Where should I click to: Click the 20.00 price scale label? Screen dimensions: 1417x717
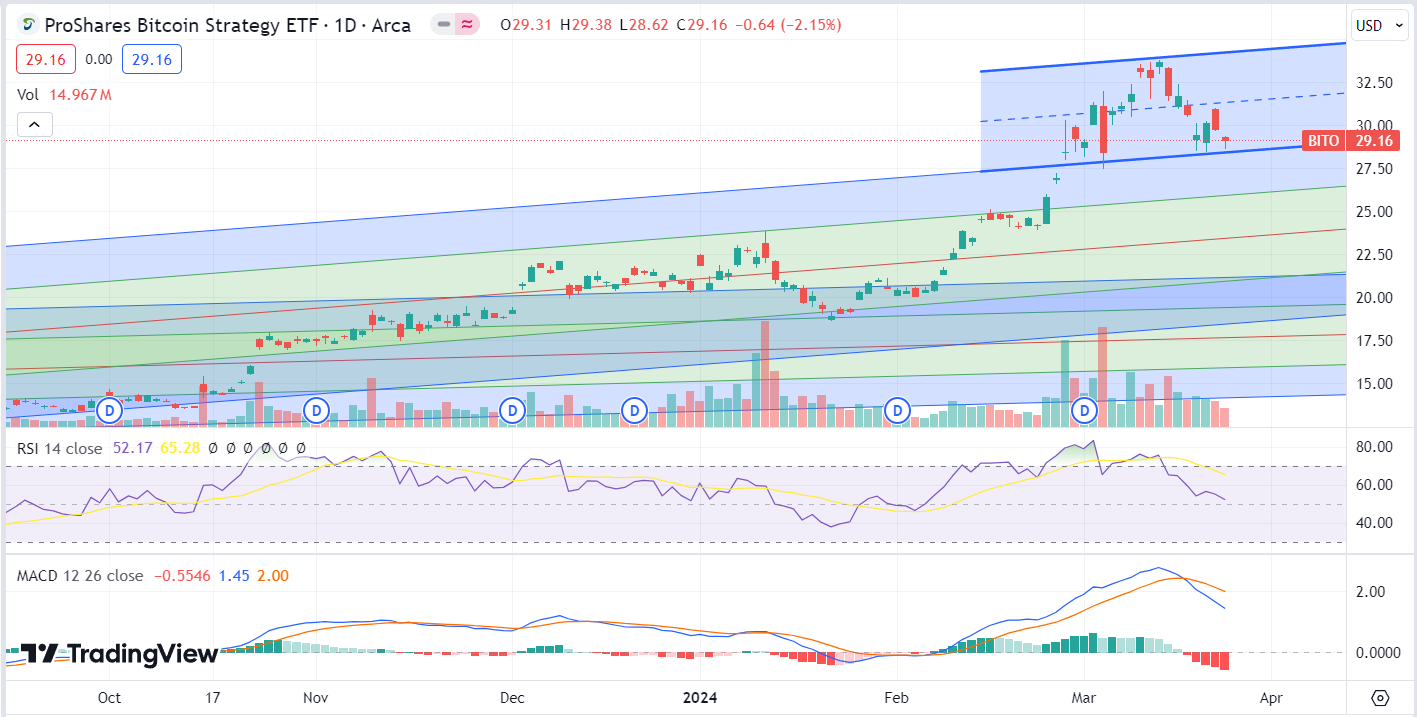[x=1375, y=298]
